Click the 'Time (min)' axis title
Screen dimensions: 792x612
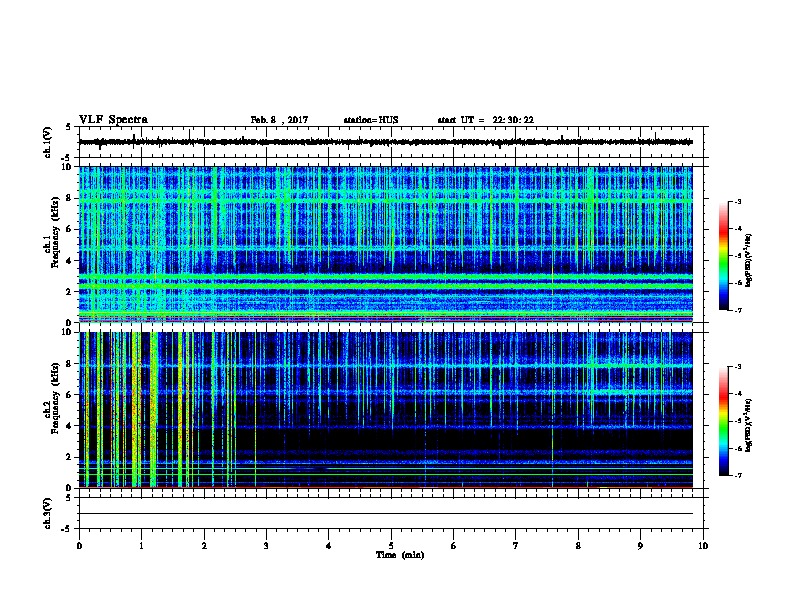pyautogui.click(x=400, y=555)
